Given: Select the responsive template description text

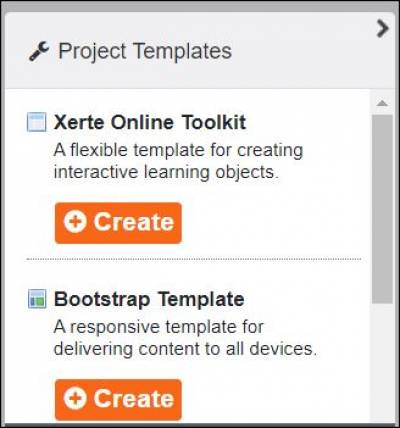Looking at the screenshot, I should click(185, 338).
